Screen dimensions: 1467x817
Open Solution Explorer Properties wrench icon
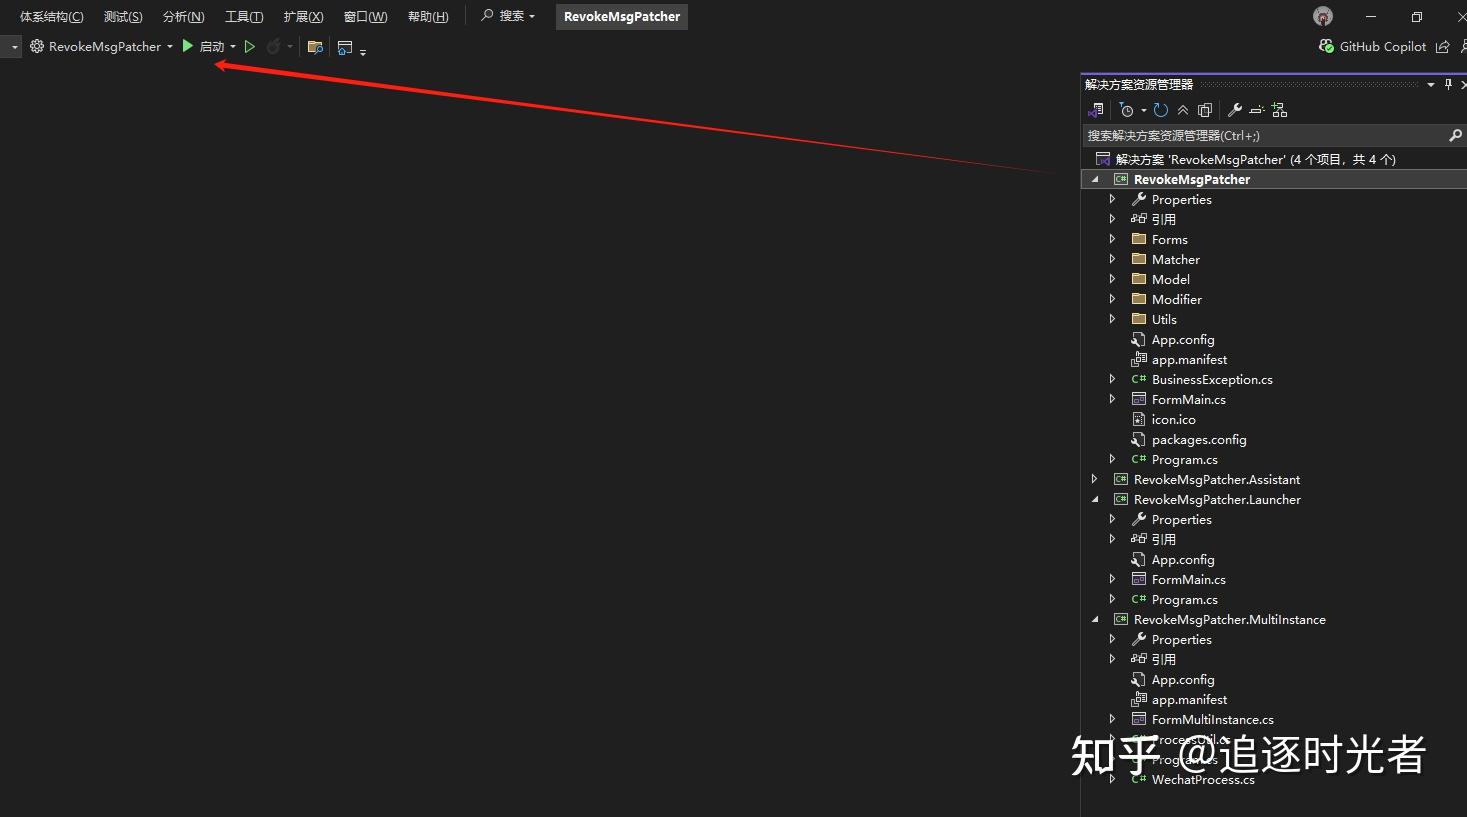pos(1237,110)
